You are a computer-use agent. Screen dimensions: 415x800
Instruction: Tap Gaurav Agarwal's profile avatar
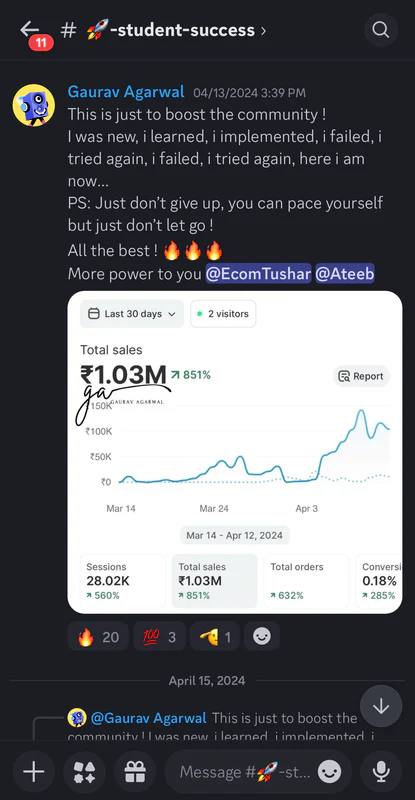pos(34,105)
